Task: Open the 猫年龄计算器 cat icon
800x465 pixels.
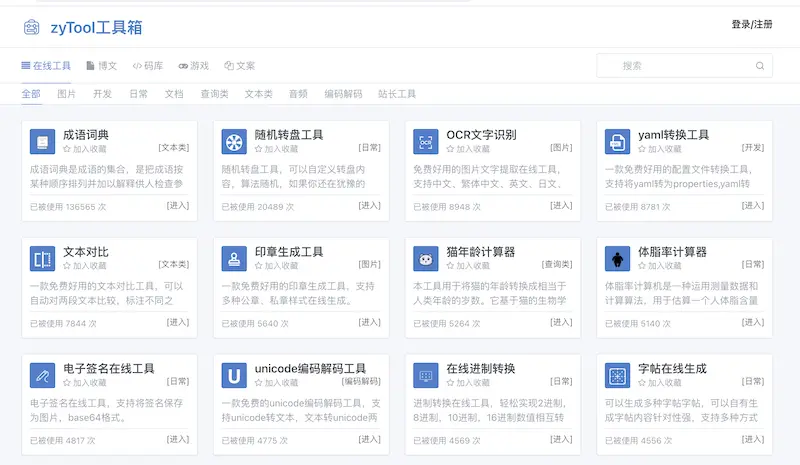Action: point(426,259)
